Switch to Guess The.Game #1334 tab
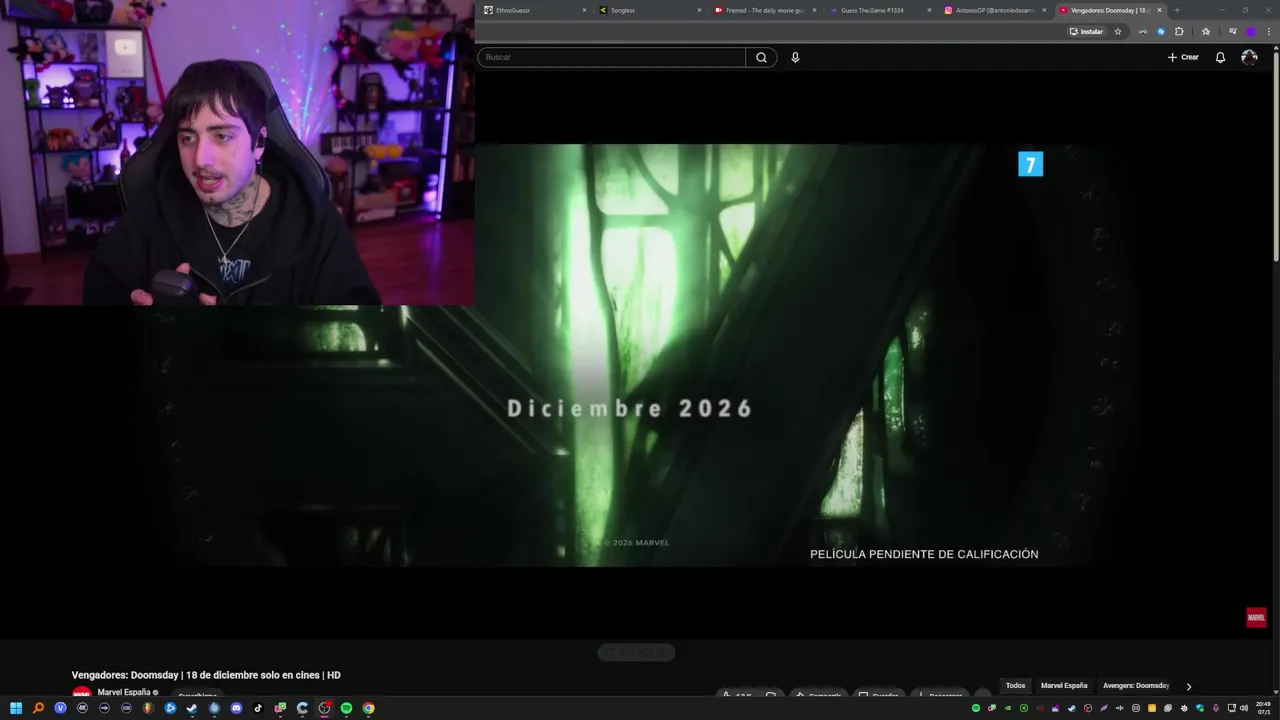The image size is (1280, 720). [x=879, y=10]
